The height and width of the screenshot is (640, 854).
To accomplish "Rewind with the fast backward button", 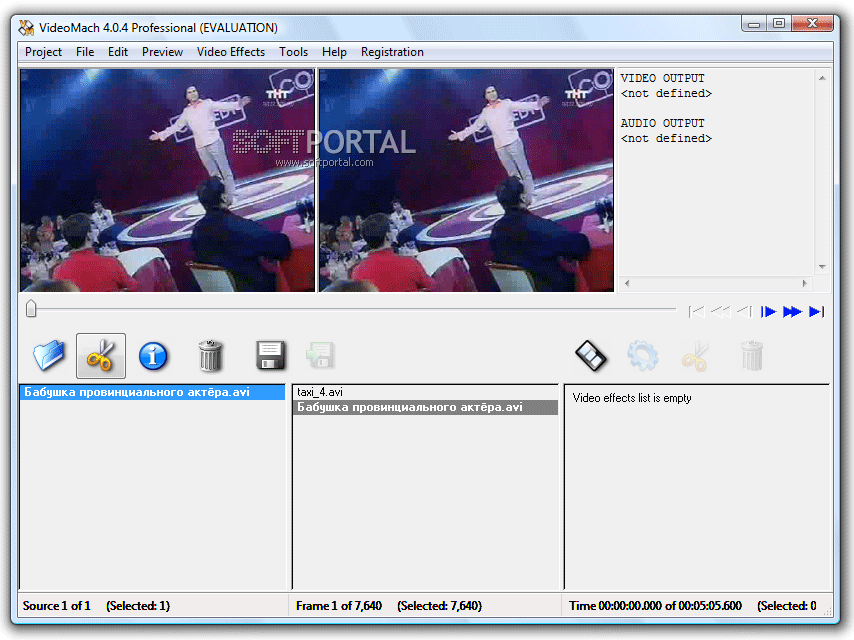I will point(721,312).
